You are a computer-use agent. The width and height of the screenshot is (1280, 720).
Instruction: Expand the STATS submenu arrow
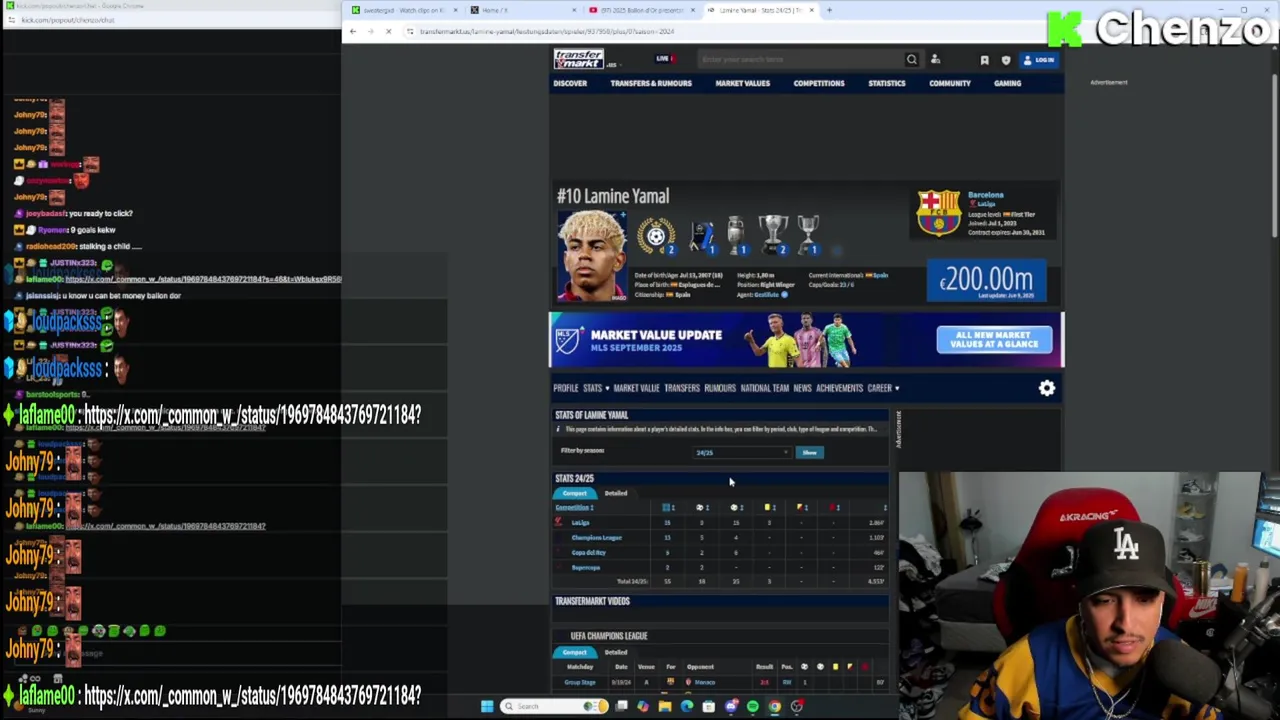pyautogui.click(x=607, y=389)
